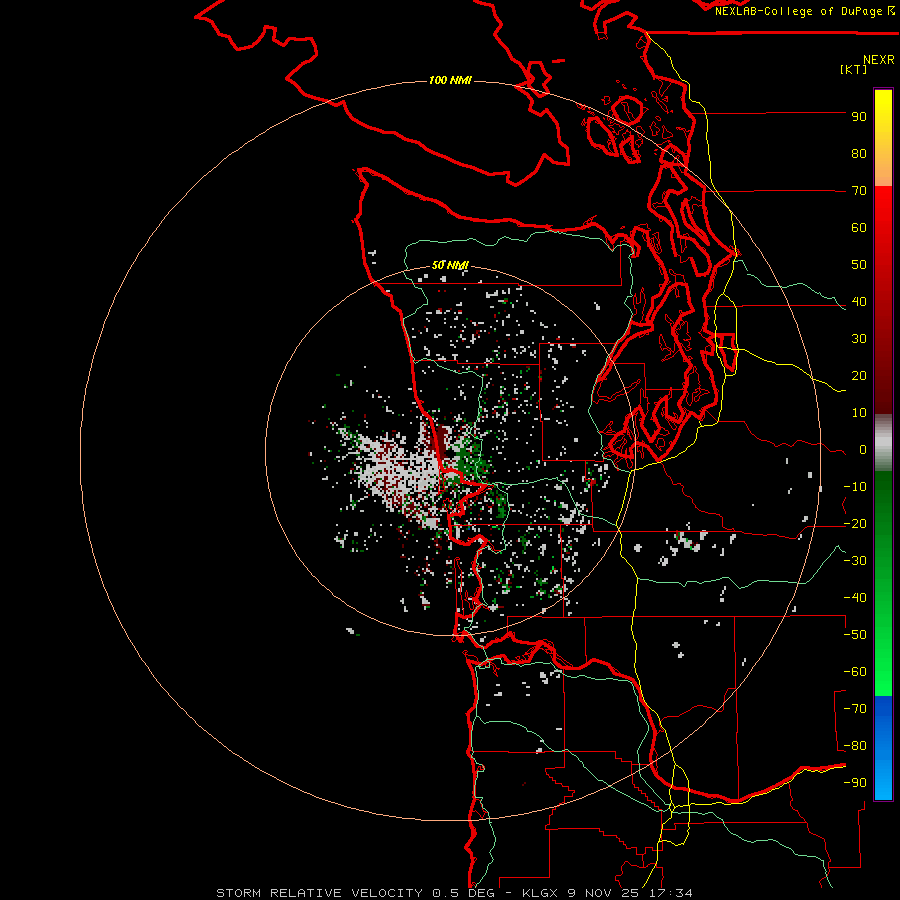Click the -10 value on the velocity scale
Image resolution: width=900 pixels, height=900 pixels.
click(x=855, y=487)
